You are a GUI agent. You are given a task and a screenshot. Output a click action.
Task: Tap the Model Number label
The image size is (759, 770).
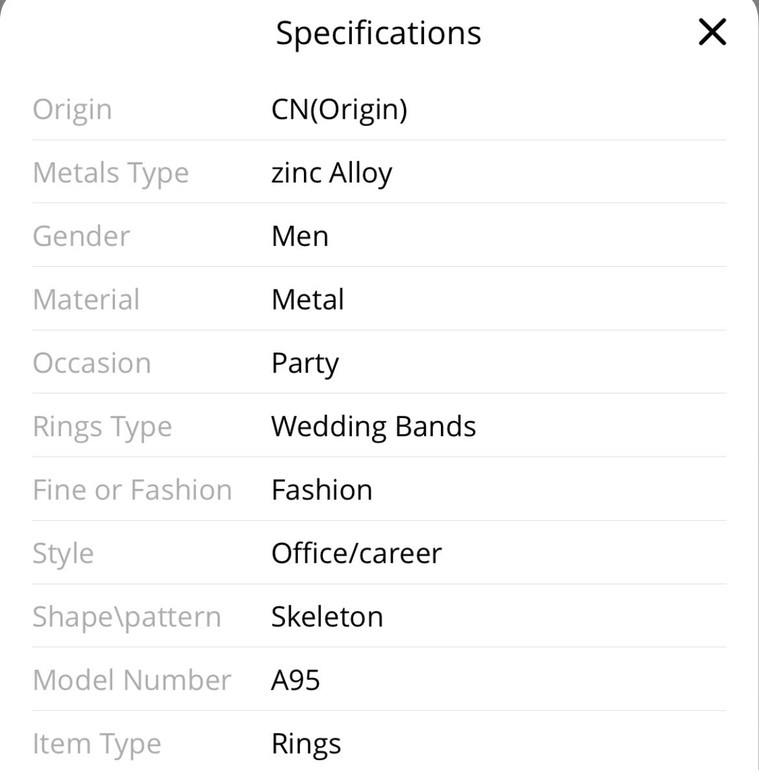132,681
